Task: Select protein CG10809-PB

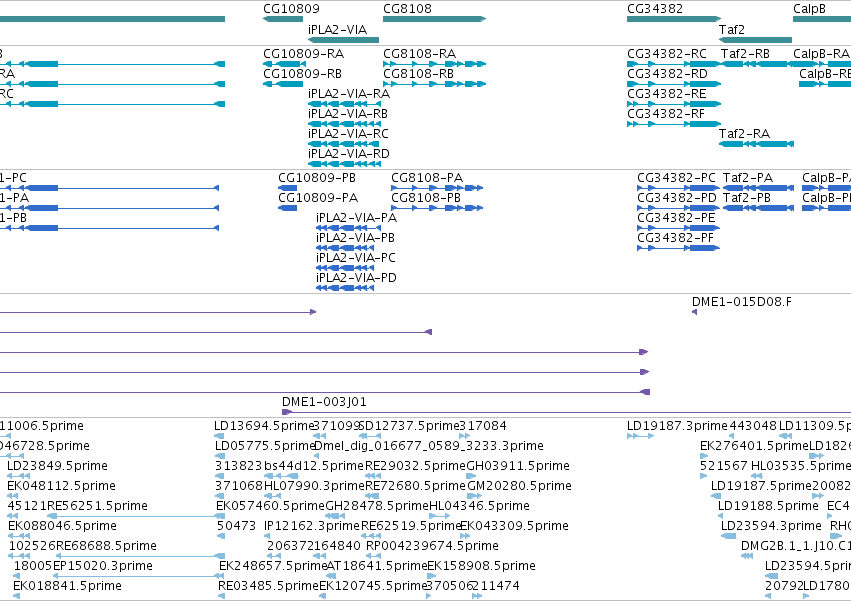Action: (317, 178)
